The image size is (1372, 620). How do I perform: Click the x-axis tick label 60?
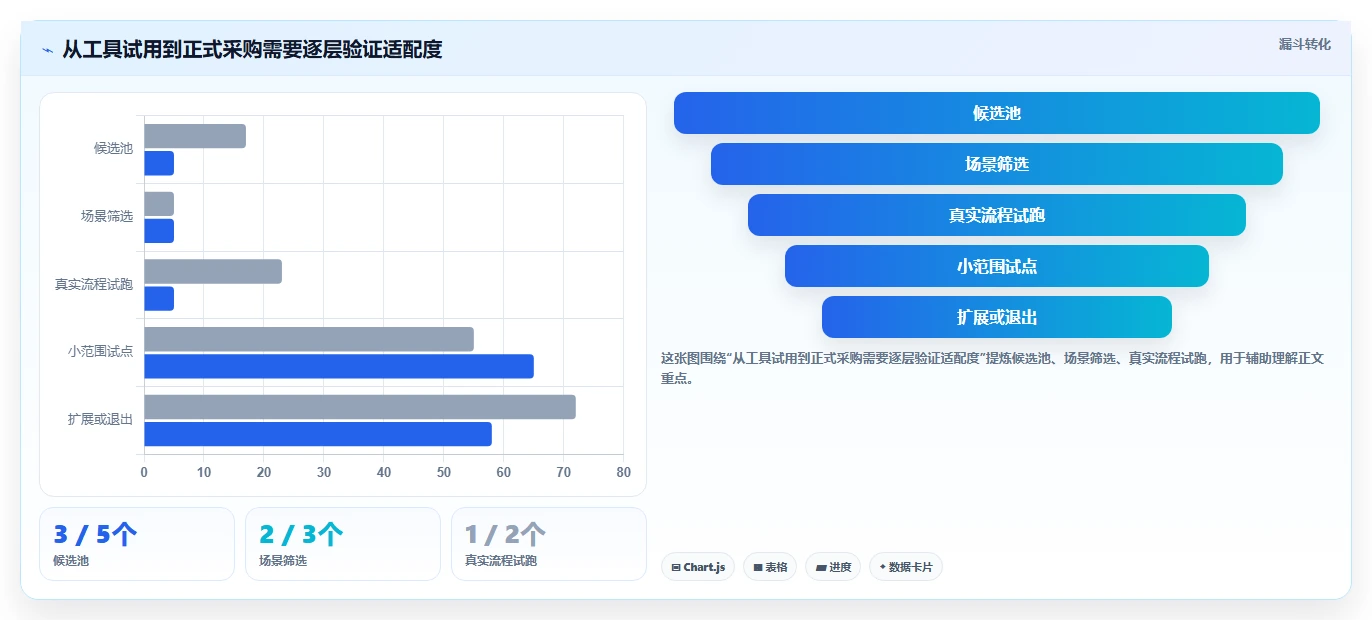(x=504, y=472)
